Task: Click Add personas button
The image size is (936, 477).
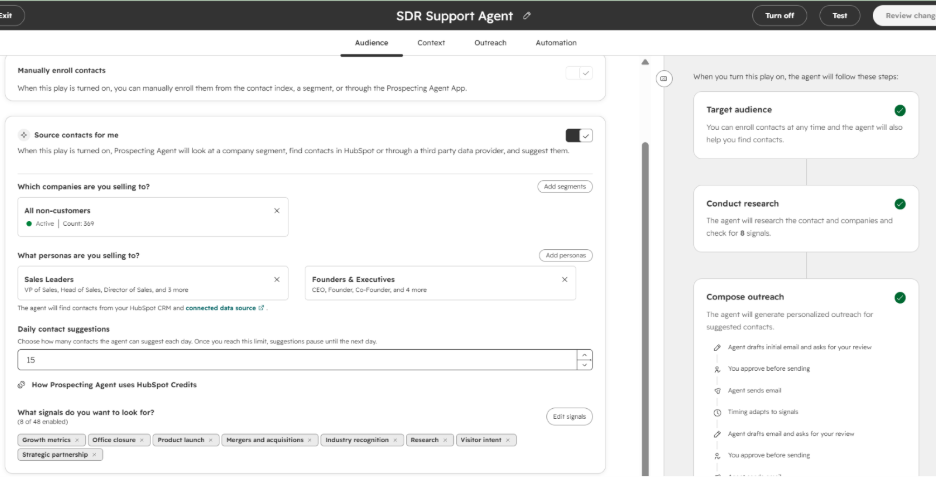Action: pyautogui.click(x=565, y=256)
